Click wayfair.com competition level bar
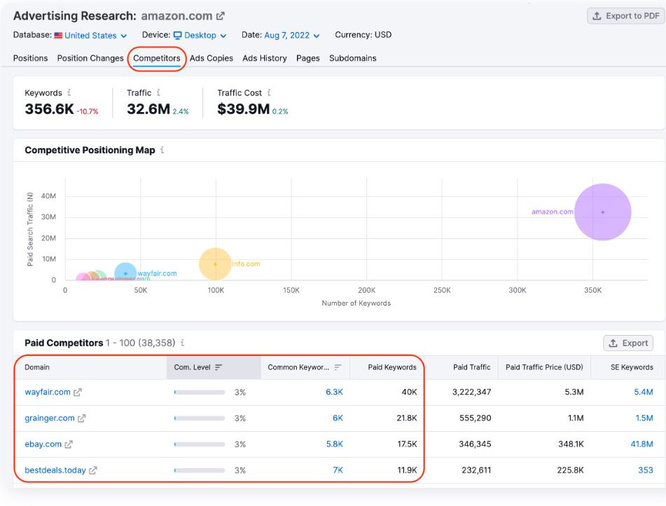The image size is (666, 506). 199,393
